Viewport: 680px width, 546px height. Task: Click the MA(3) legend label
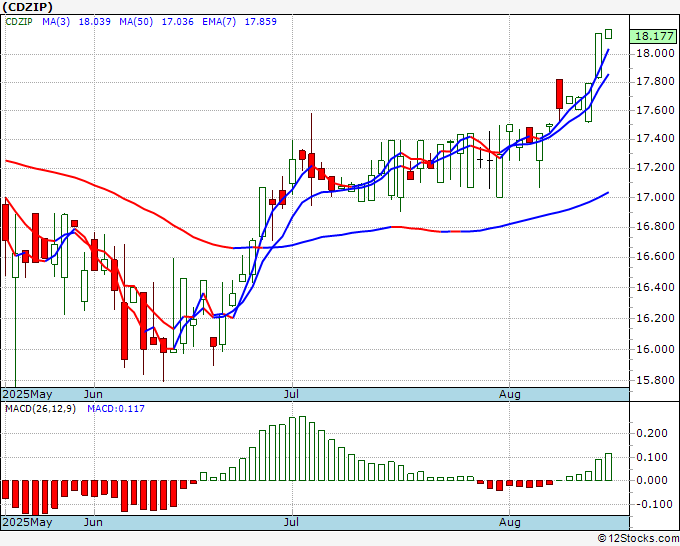pos(56,21)
